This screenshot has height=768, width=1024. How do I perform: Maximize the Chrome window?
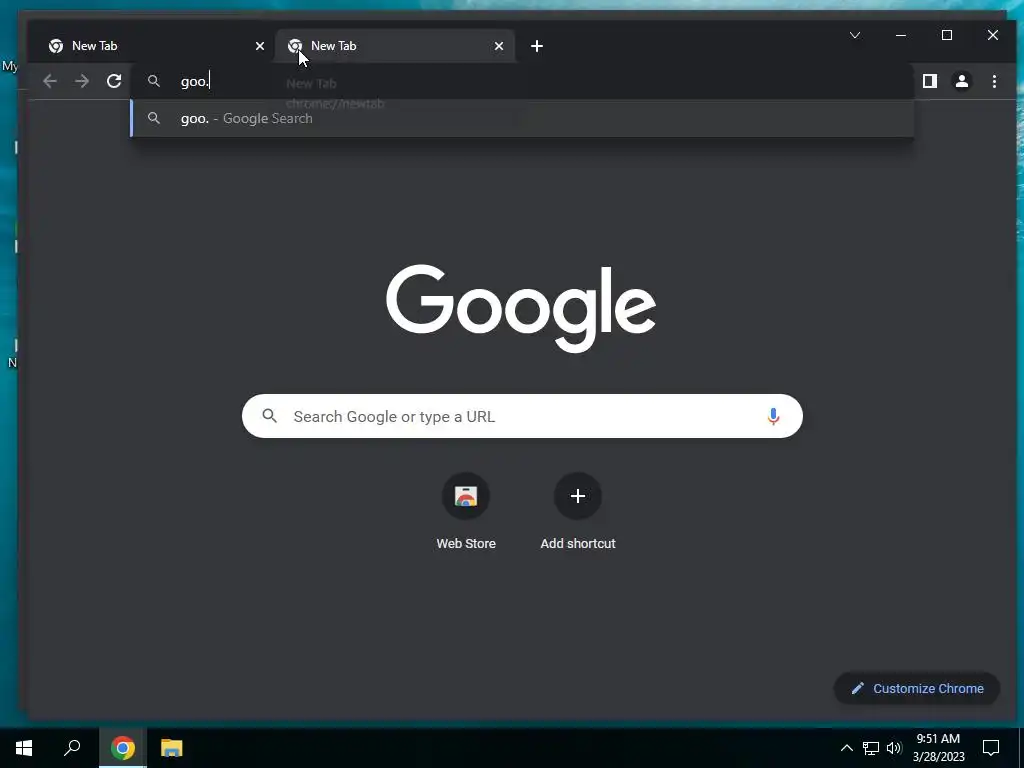click(x=947, y=35)
